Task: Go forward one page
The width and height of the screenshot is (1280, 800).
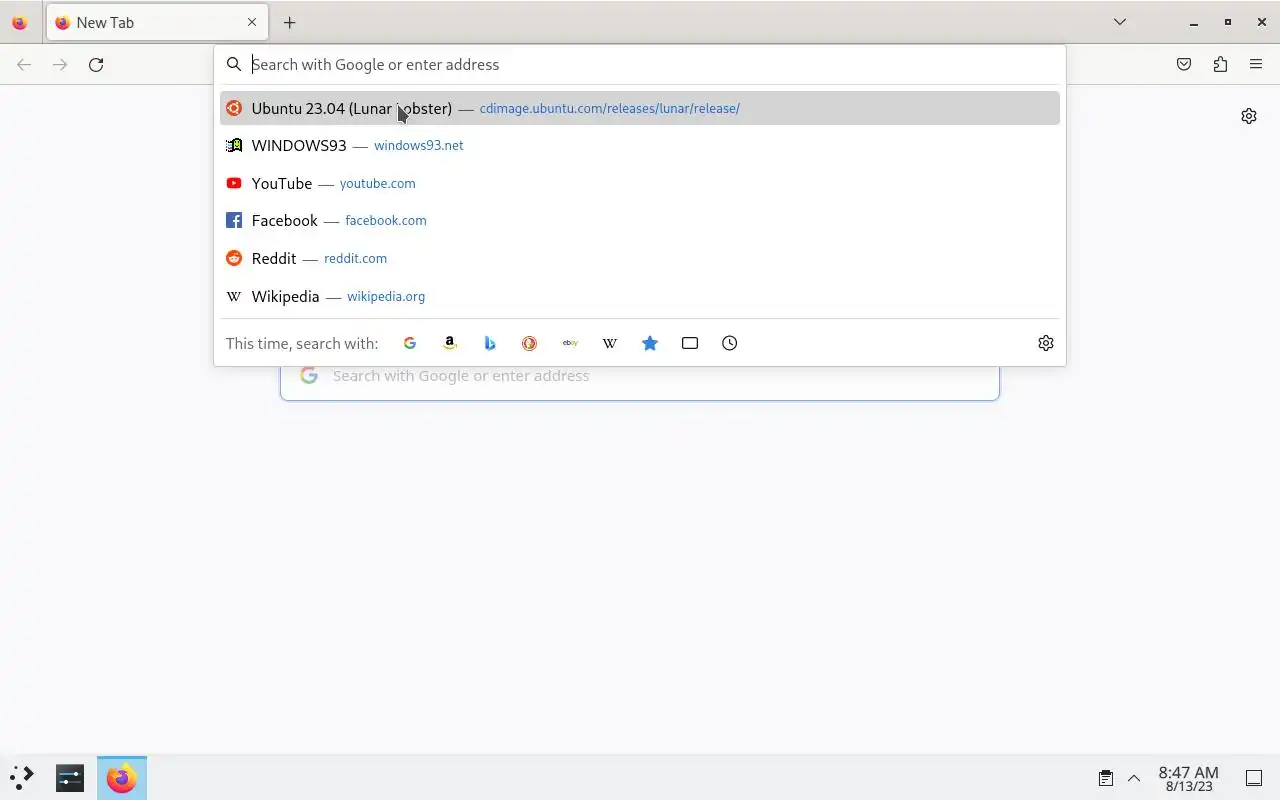Action: [61, 64]
